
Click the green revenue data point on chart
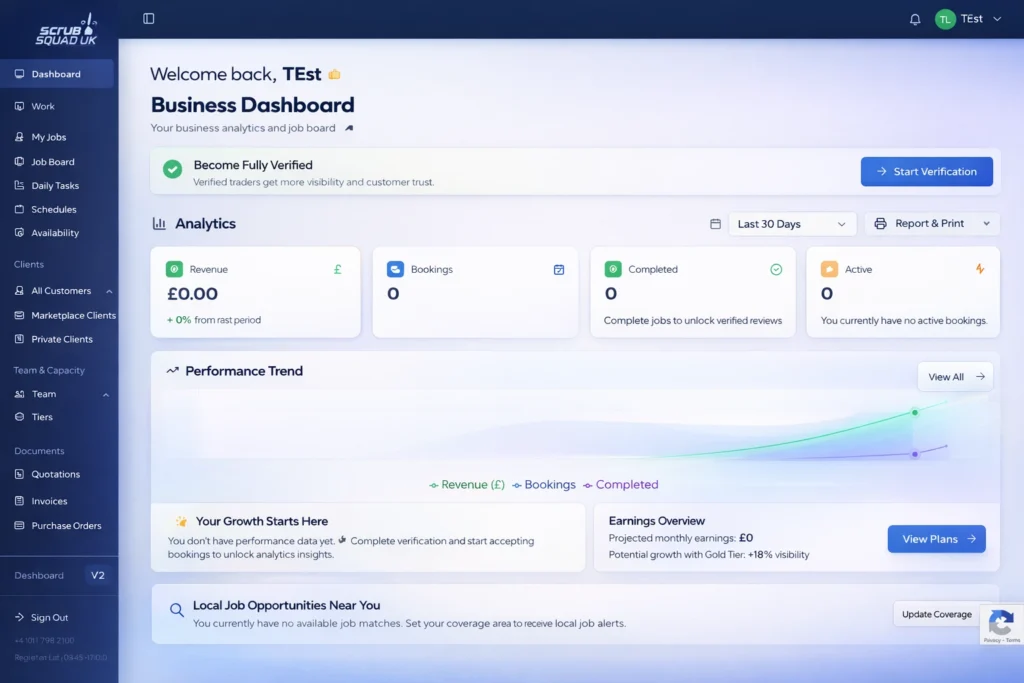(x=914, y=413)
